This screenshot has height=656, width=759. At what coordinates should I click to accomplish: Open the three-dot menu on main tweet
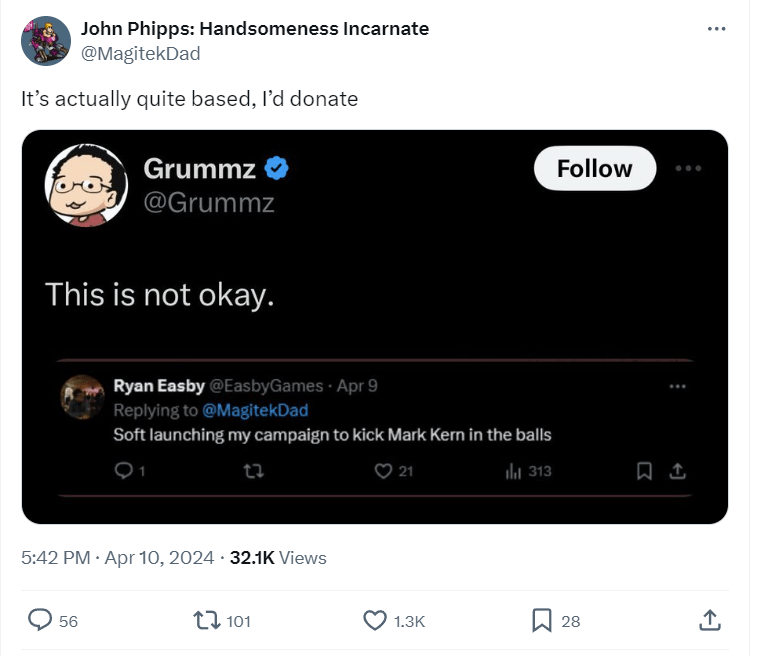[x=716, y=28]
